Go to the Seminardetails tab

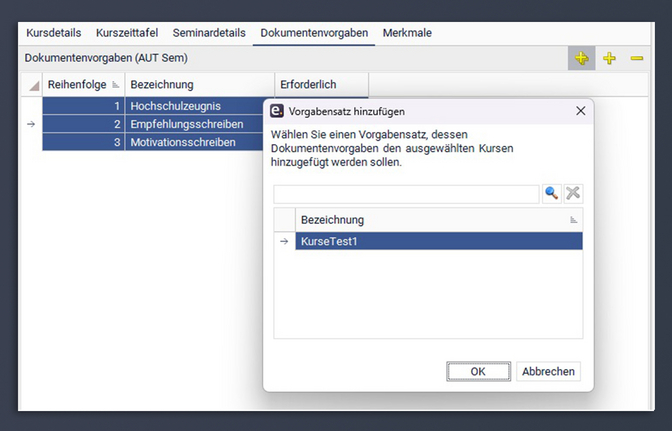[x=210, y=33]
